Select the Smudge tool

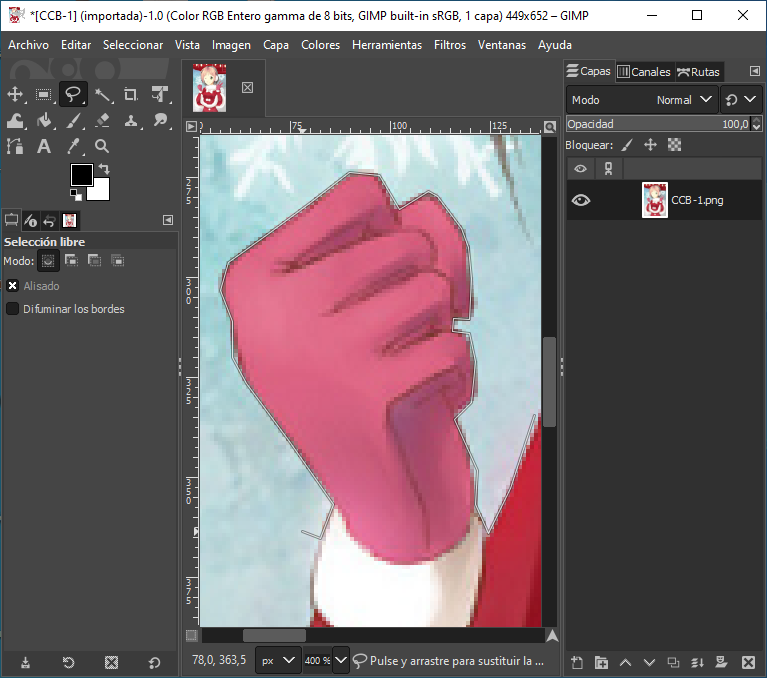coord(160,120)
